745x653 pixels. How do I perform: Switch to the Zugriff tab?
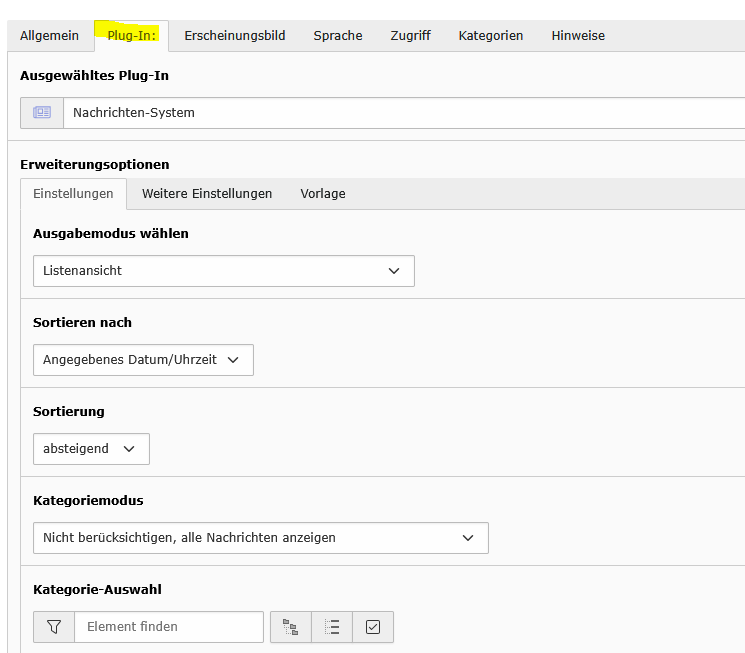point(410,36)
